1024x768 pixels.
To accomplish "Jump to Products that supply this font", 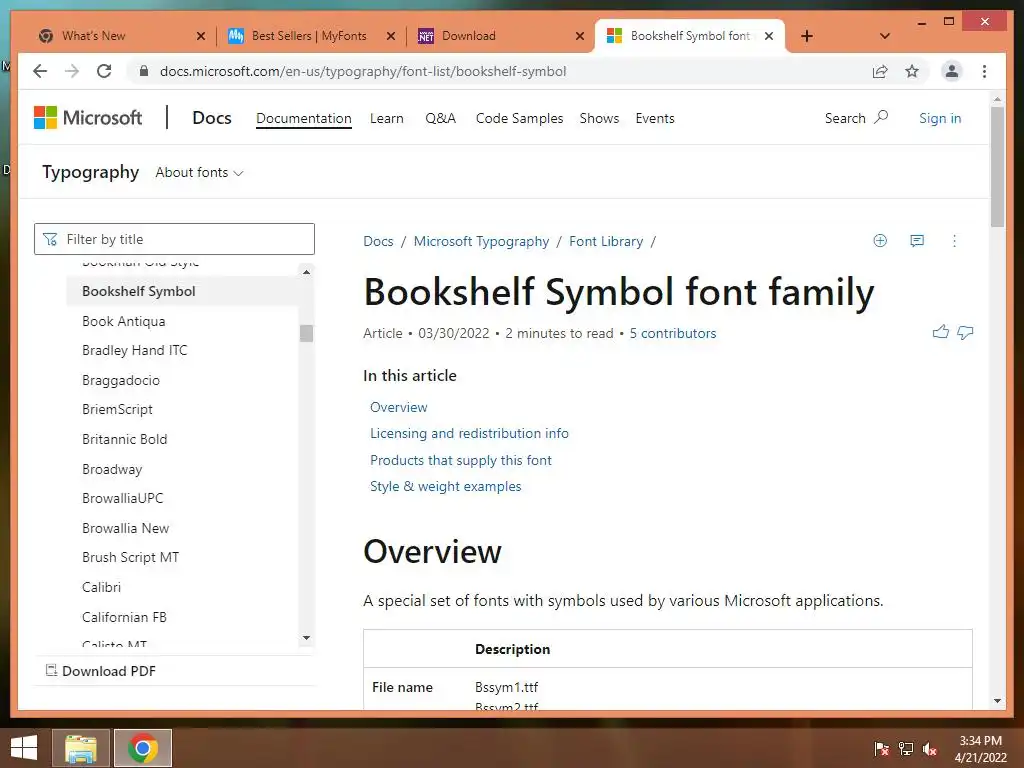I will [x=460, y=460].
